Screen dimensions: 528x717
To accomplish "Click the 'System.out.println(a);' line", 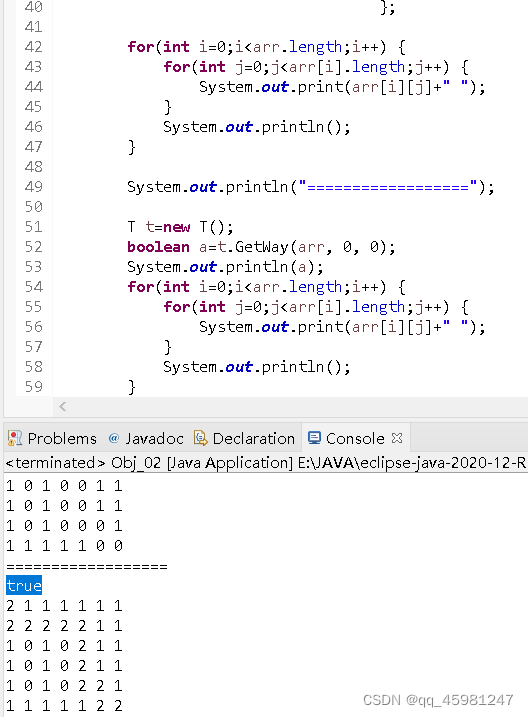I will [225, 267].
